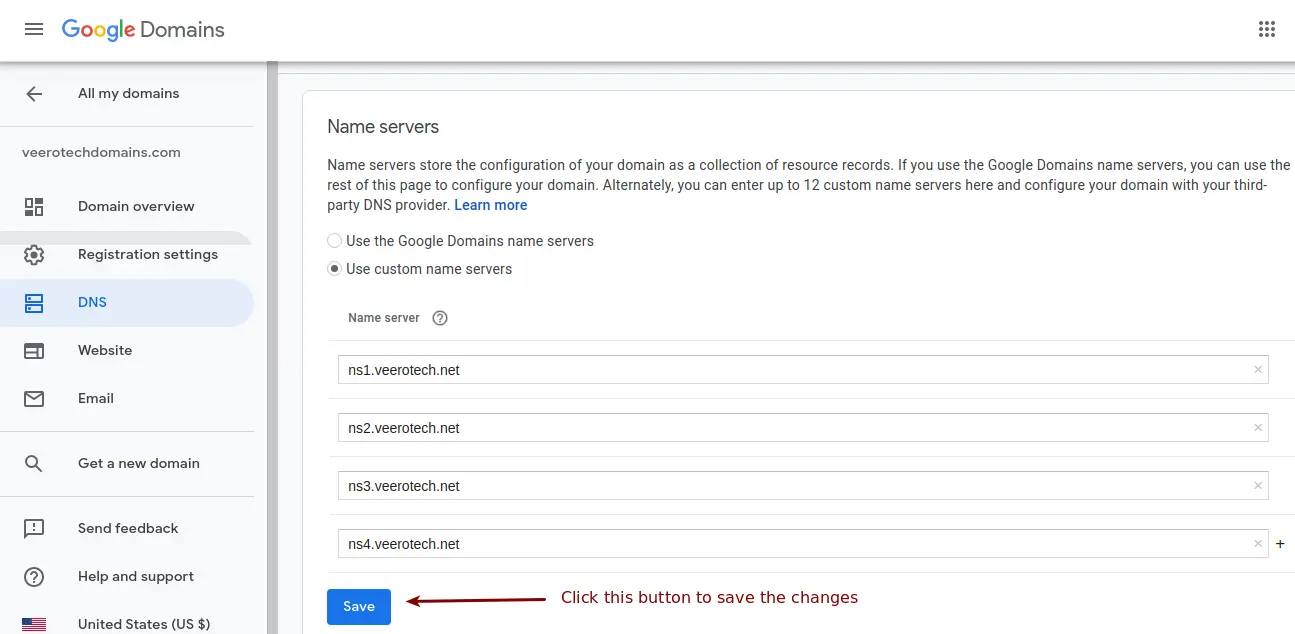Screen dimensions: 1295x634
Task: Click the back arrow to all domains
Action: [x=34, y=94]
